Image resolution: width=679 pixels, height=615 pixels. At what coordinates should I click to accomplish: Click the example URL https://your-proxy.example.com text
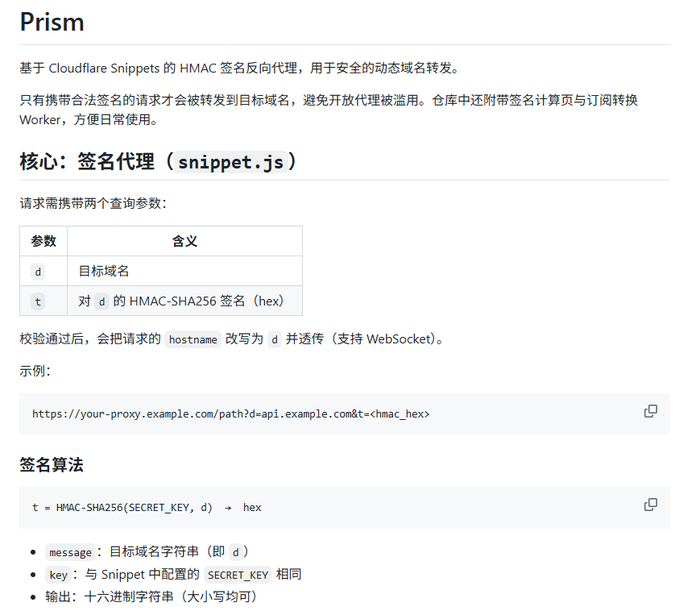click(231, 414)
